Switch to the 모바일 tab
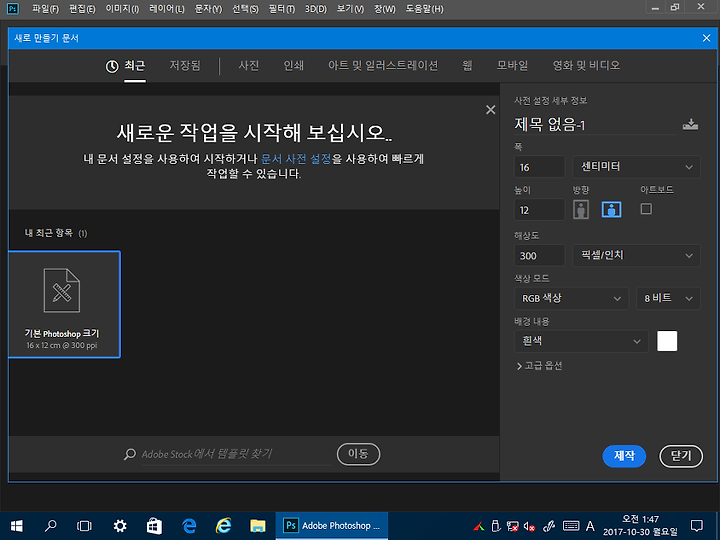 pos(512,66)
